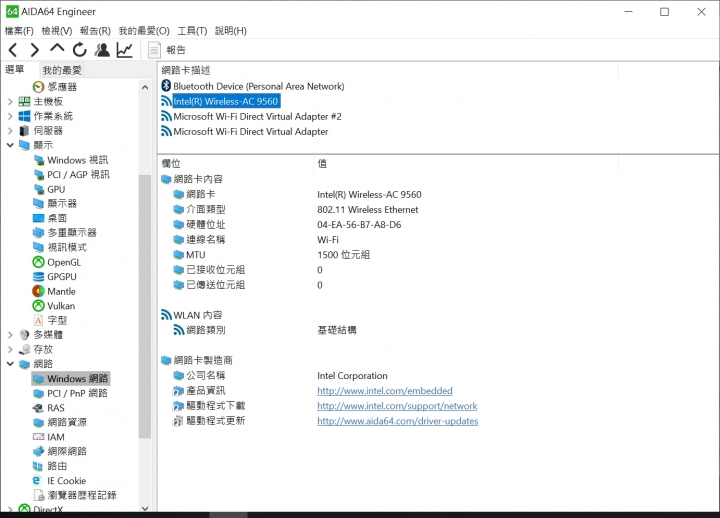720x518 pixels.
Task: Expand the 存放 tree node
Action: (10, 349)
